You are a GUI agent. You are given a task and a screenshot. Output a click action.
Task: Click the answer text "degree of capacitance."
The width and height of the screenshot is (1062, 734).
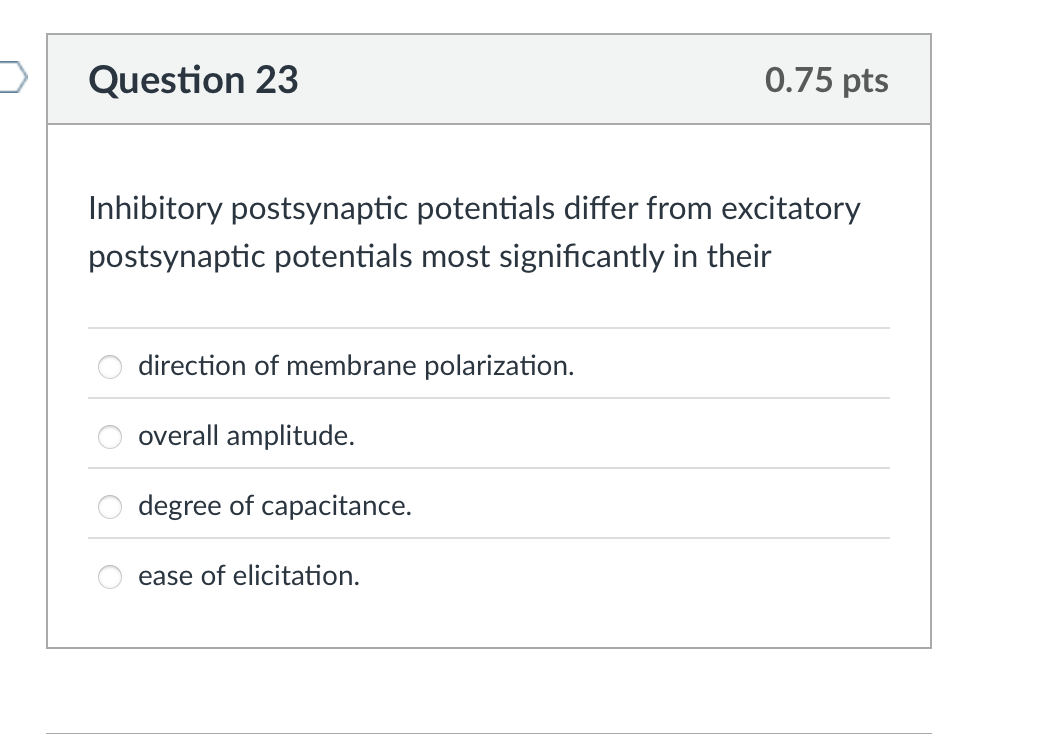pyautogui.click(x=274, y=506)
